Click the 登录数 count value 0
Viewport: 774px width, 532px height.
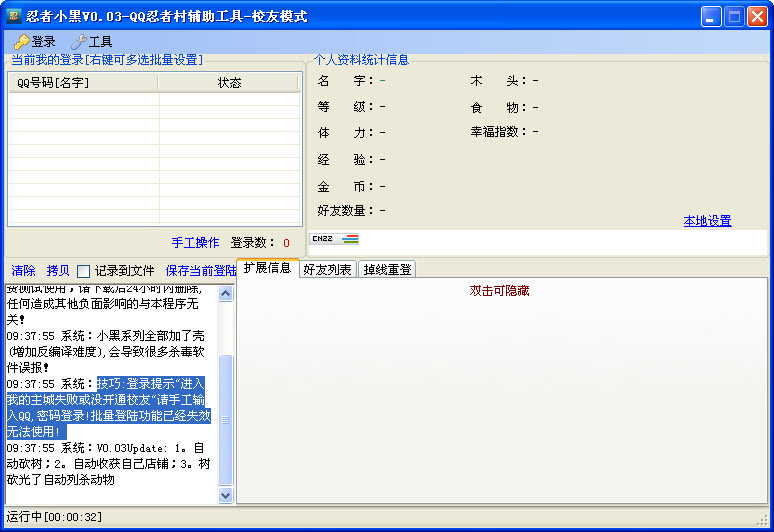[286, 243]
